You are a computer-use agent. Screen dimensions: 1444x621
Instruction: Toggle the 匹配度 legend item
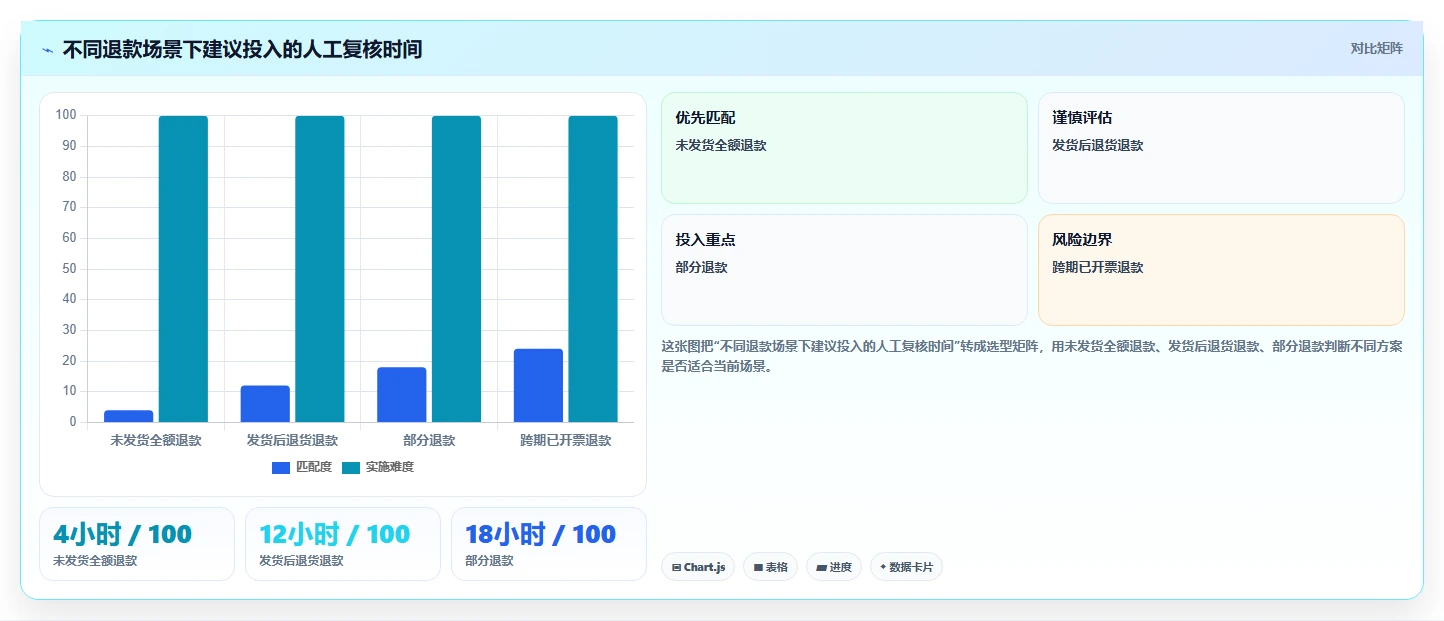(x=302, y=467)
